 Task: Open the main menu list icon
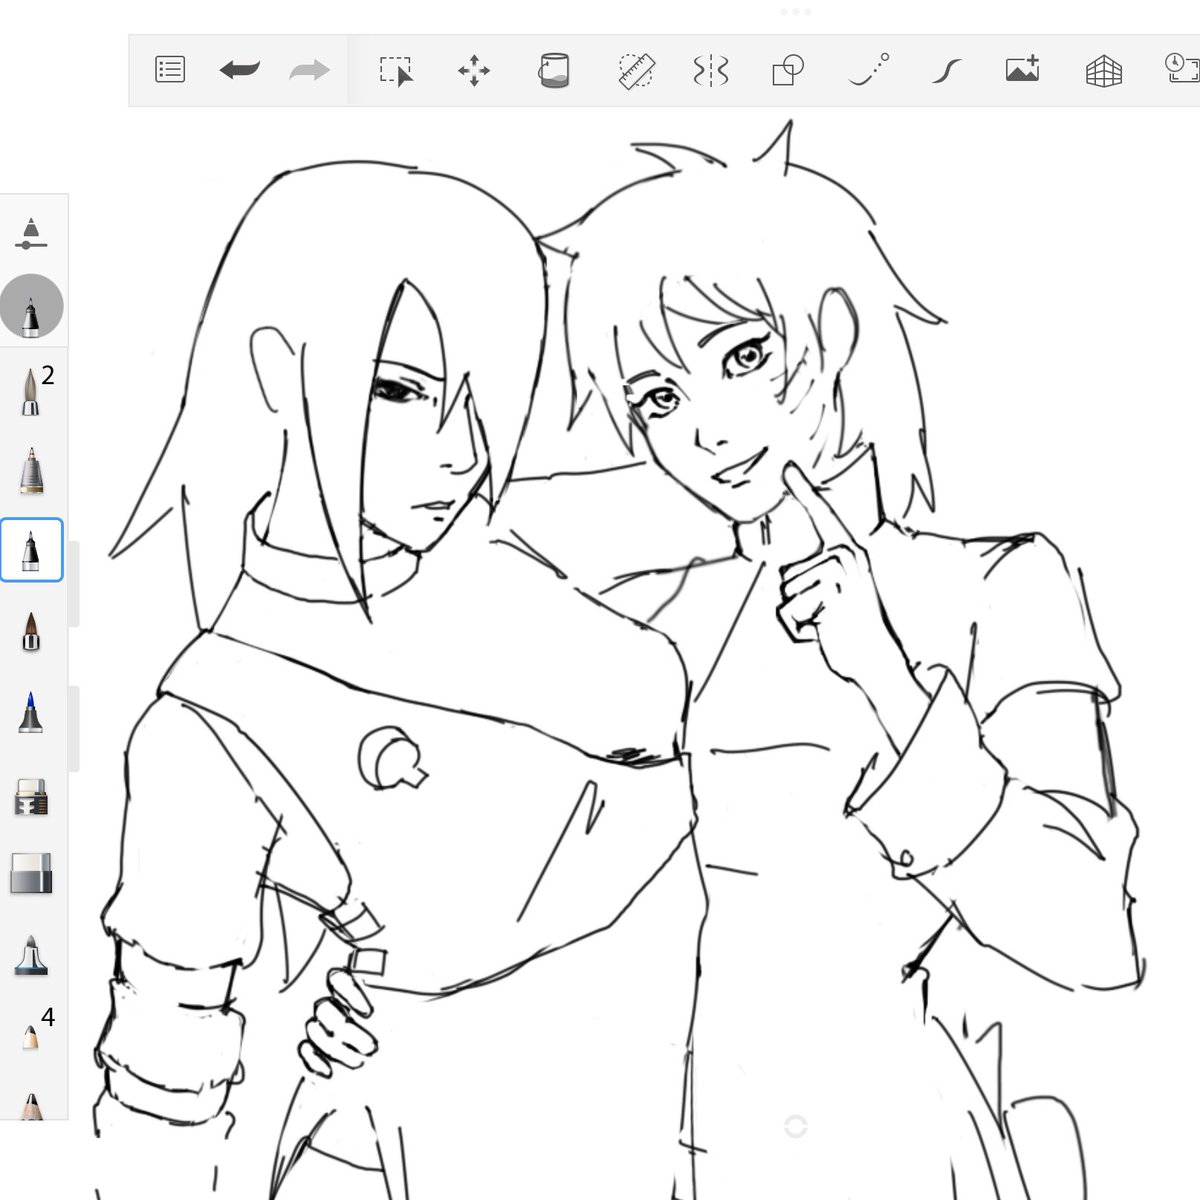point(170,70)
